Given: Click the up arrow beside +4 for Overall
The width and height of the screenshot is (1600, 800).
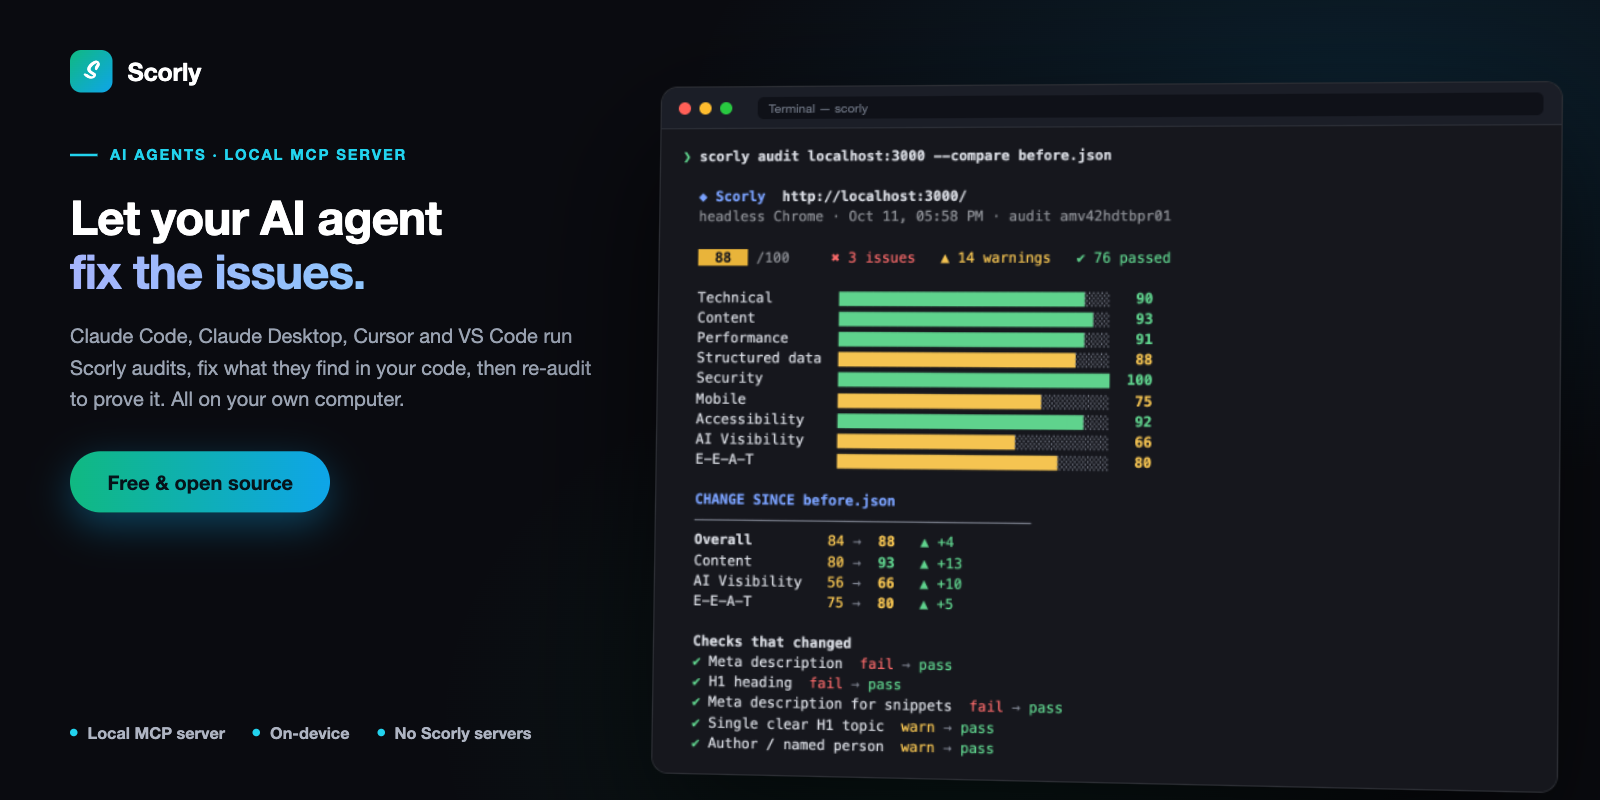Looking at the screenshot, I should (x=924, y=543).
